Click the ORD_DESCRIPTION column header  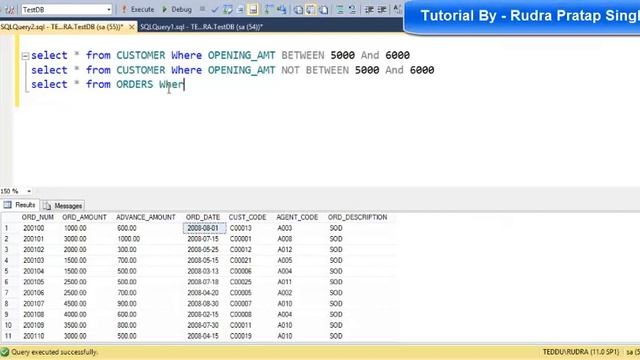(x=358, y=217)
